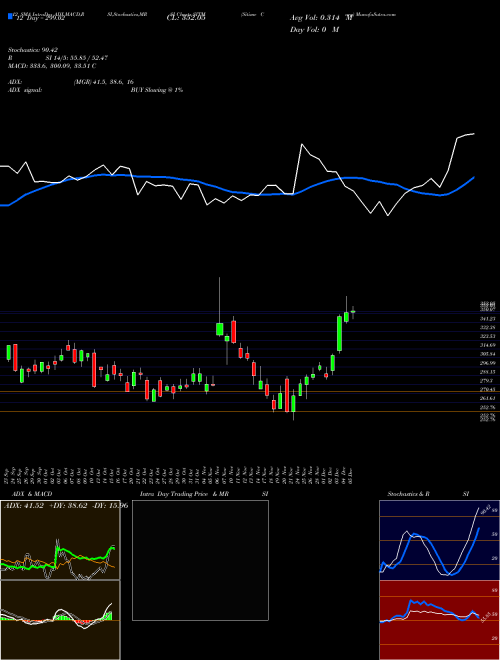Viewport: 500px width, 660px height.
Task: Open the ADX indicator mini chart with green line
Action: tap(60, 540)
